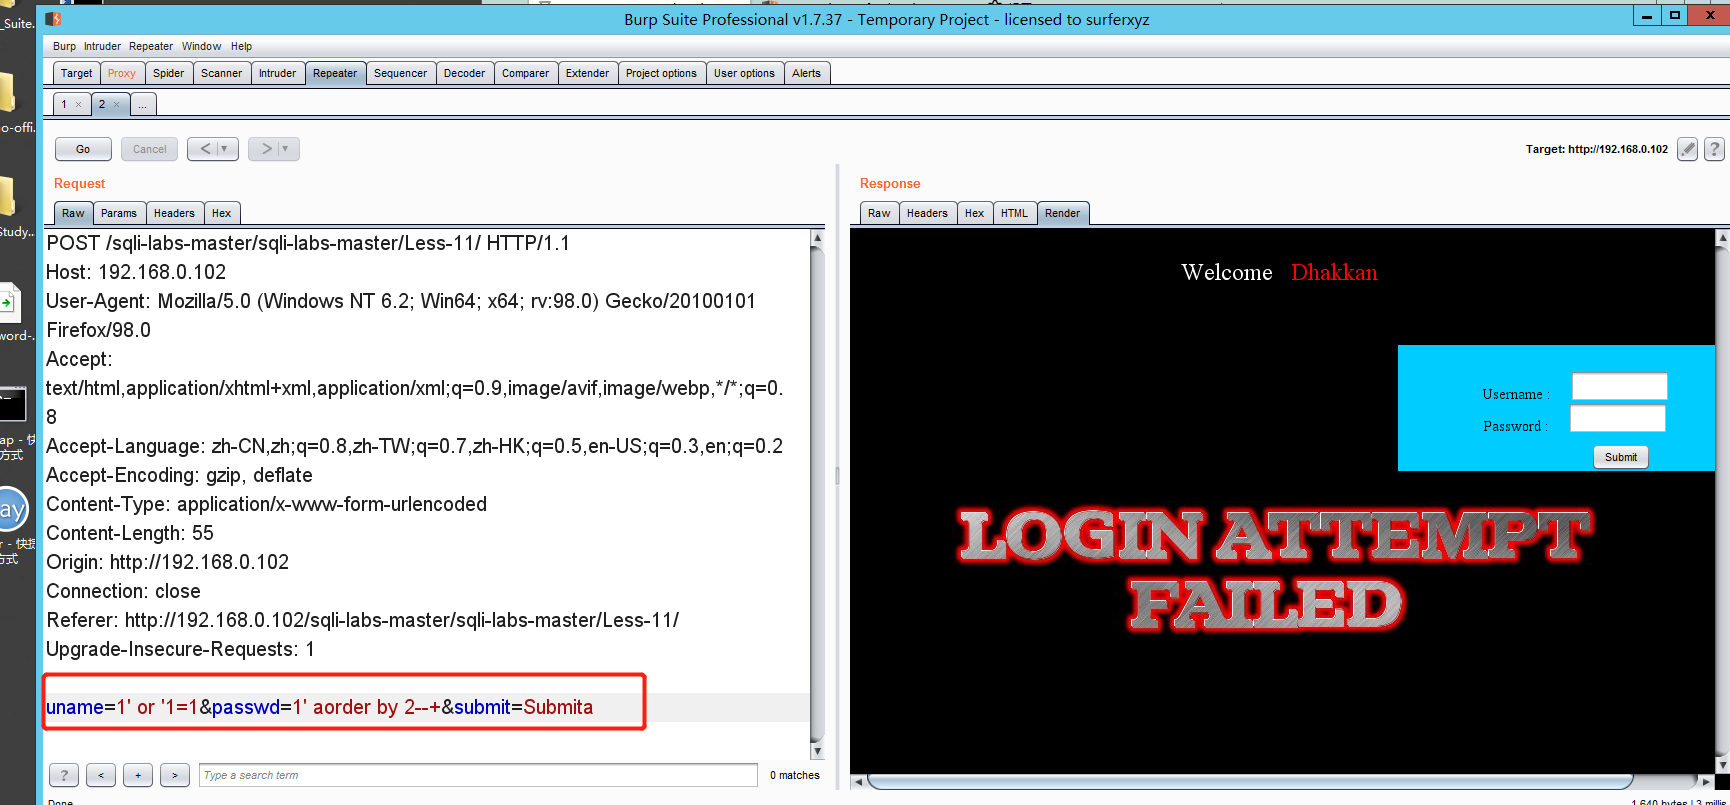
Task: Switch to the Scanner tab
Action: tap(222, 73)
